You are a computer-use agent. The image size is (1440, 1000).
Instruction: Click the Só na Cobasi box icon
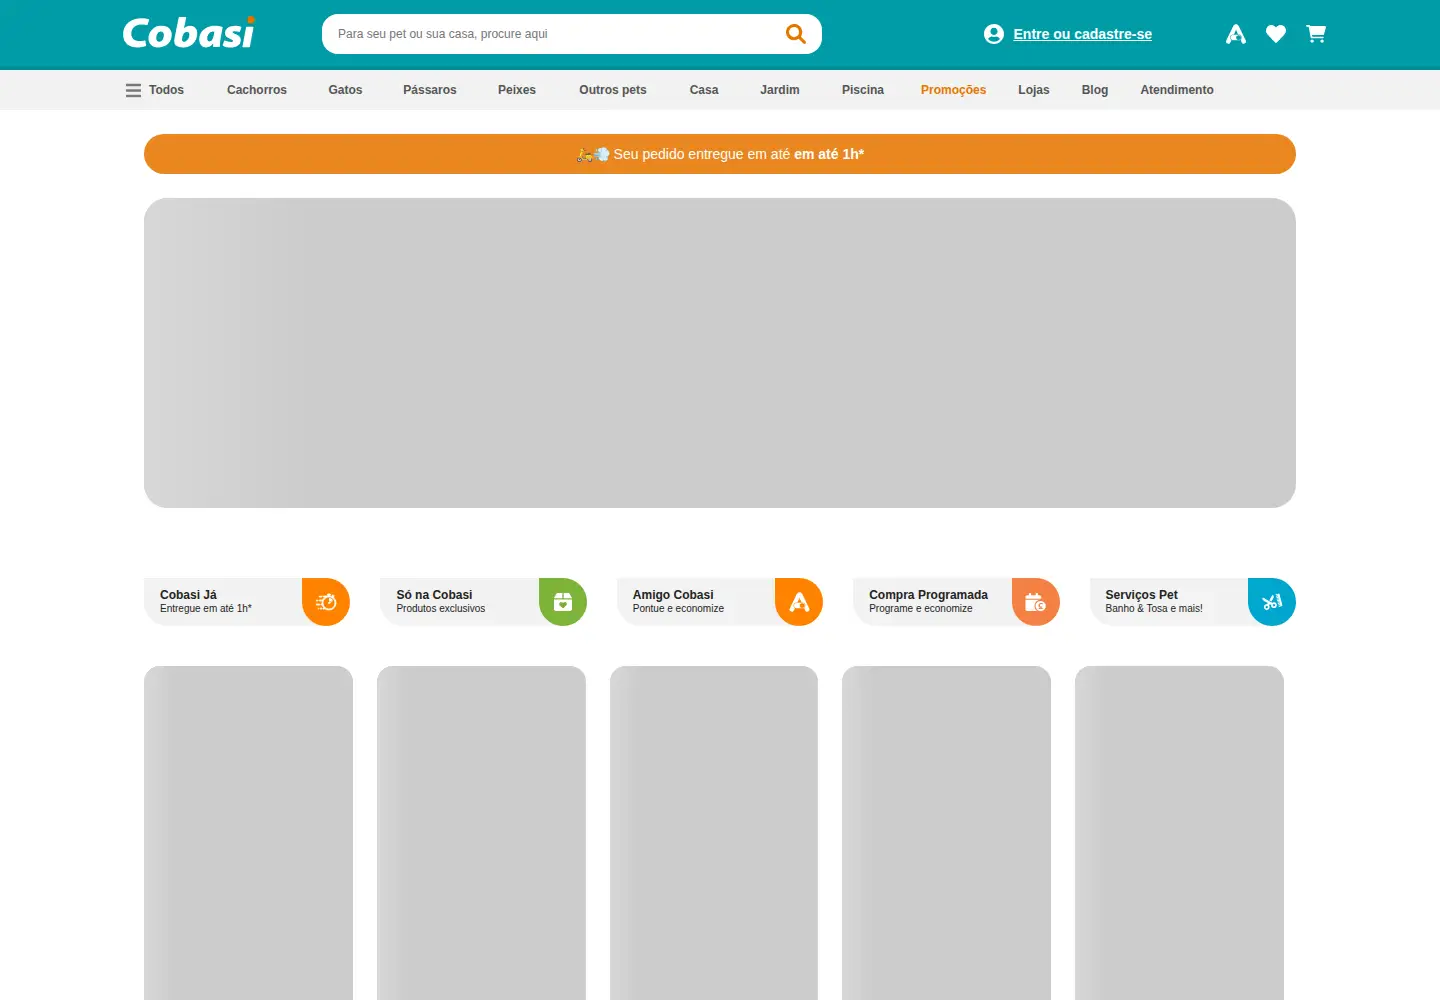coord(563,602)
